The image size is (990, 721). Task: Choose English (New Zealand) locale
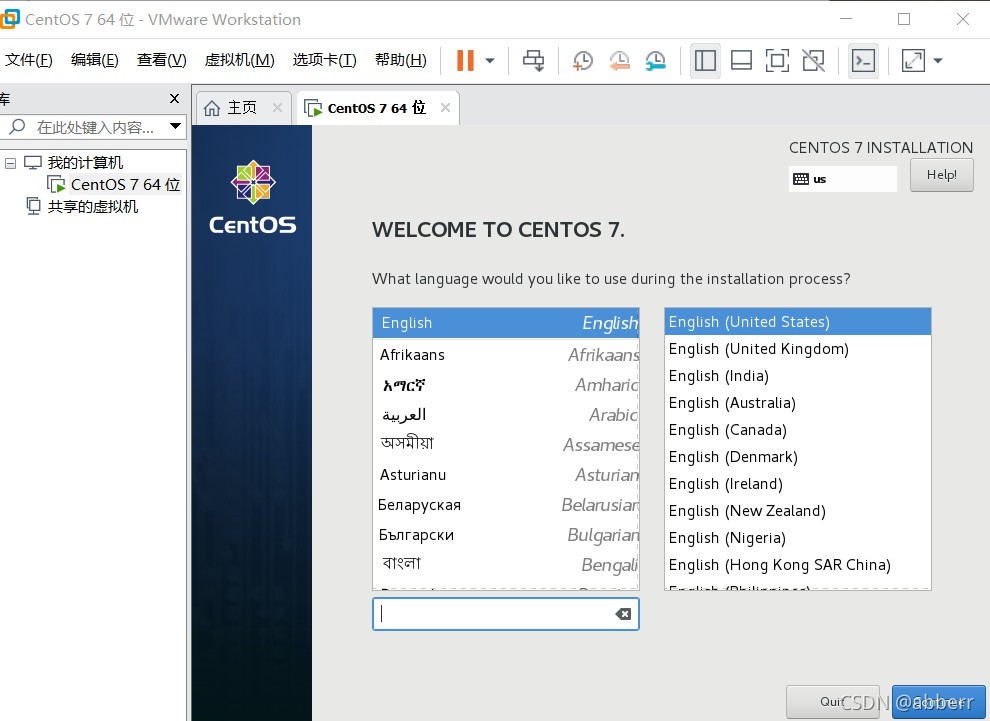[x=797, y=511]
